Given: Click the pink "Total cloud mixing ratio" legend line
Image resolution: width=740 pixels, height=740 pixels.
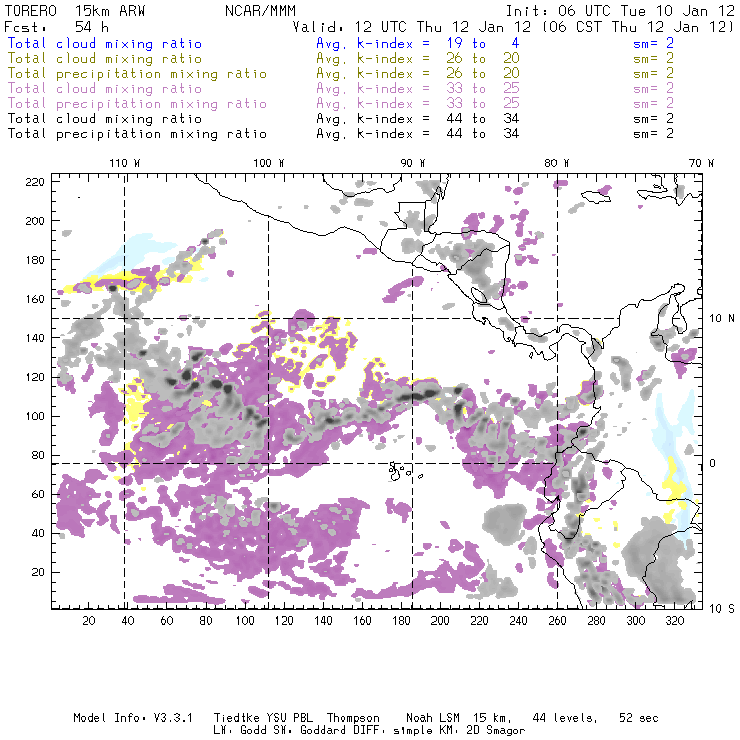Looking at the screenshot, I should [105, 89].
